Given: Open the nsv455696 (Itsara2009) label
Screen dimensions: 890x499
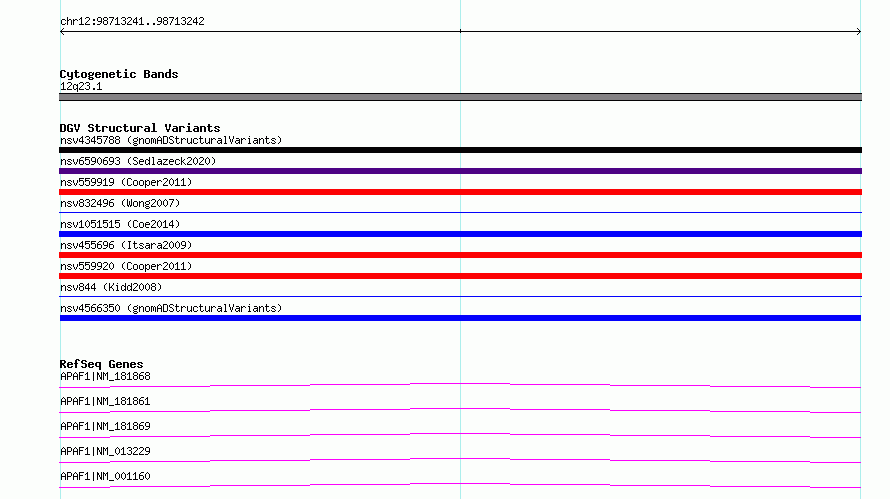Looking at the screenshot, I should 126,245.
